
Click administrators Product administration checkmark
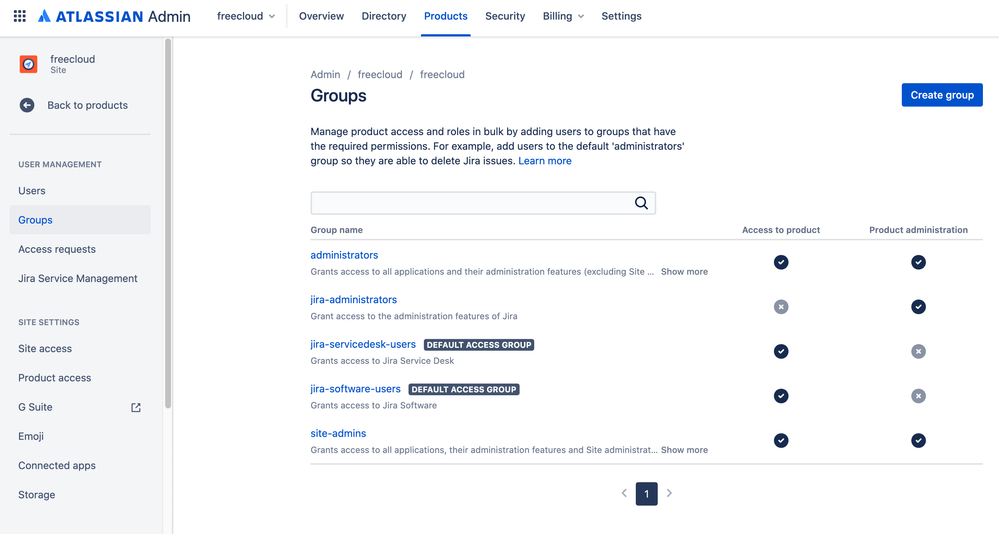pos(918,262)
